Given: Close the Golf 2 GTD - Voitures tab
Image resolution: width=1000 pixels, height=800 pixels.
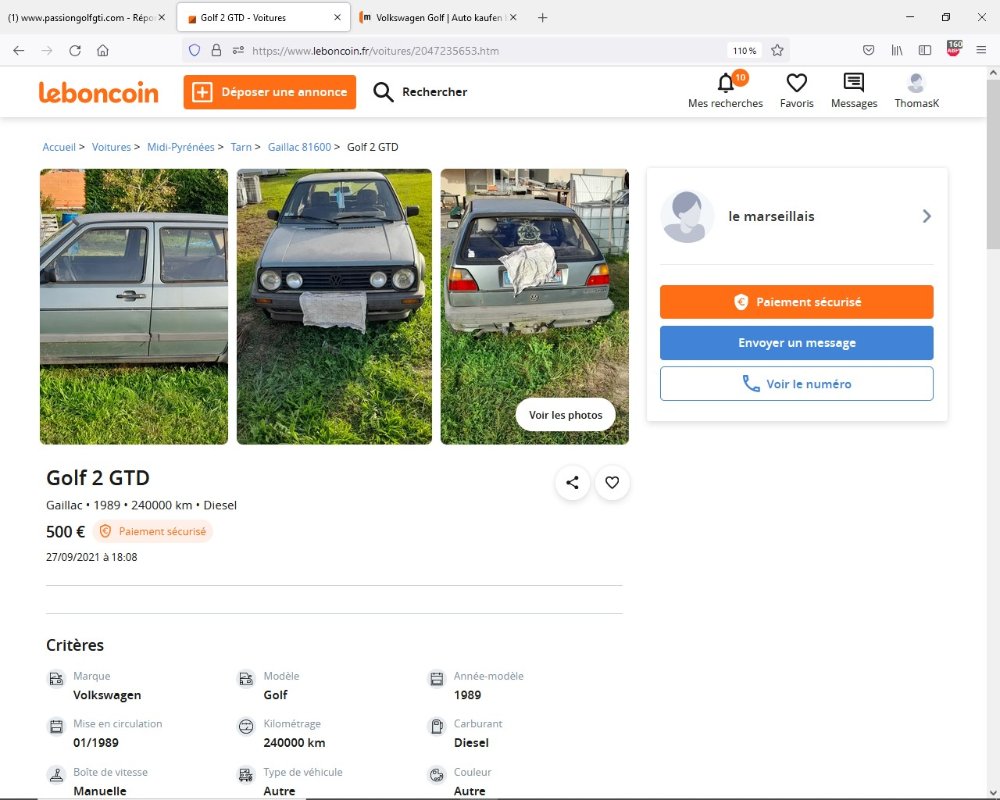Looking at the screenshot, I should [x=337, y=18].
